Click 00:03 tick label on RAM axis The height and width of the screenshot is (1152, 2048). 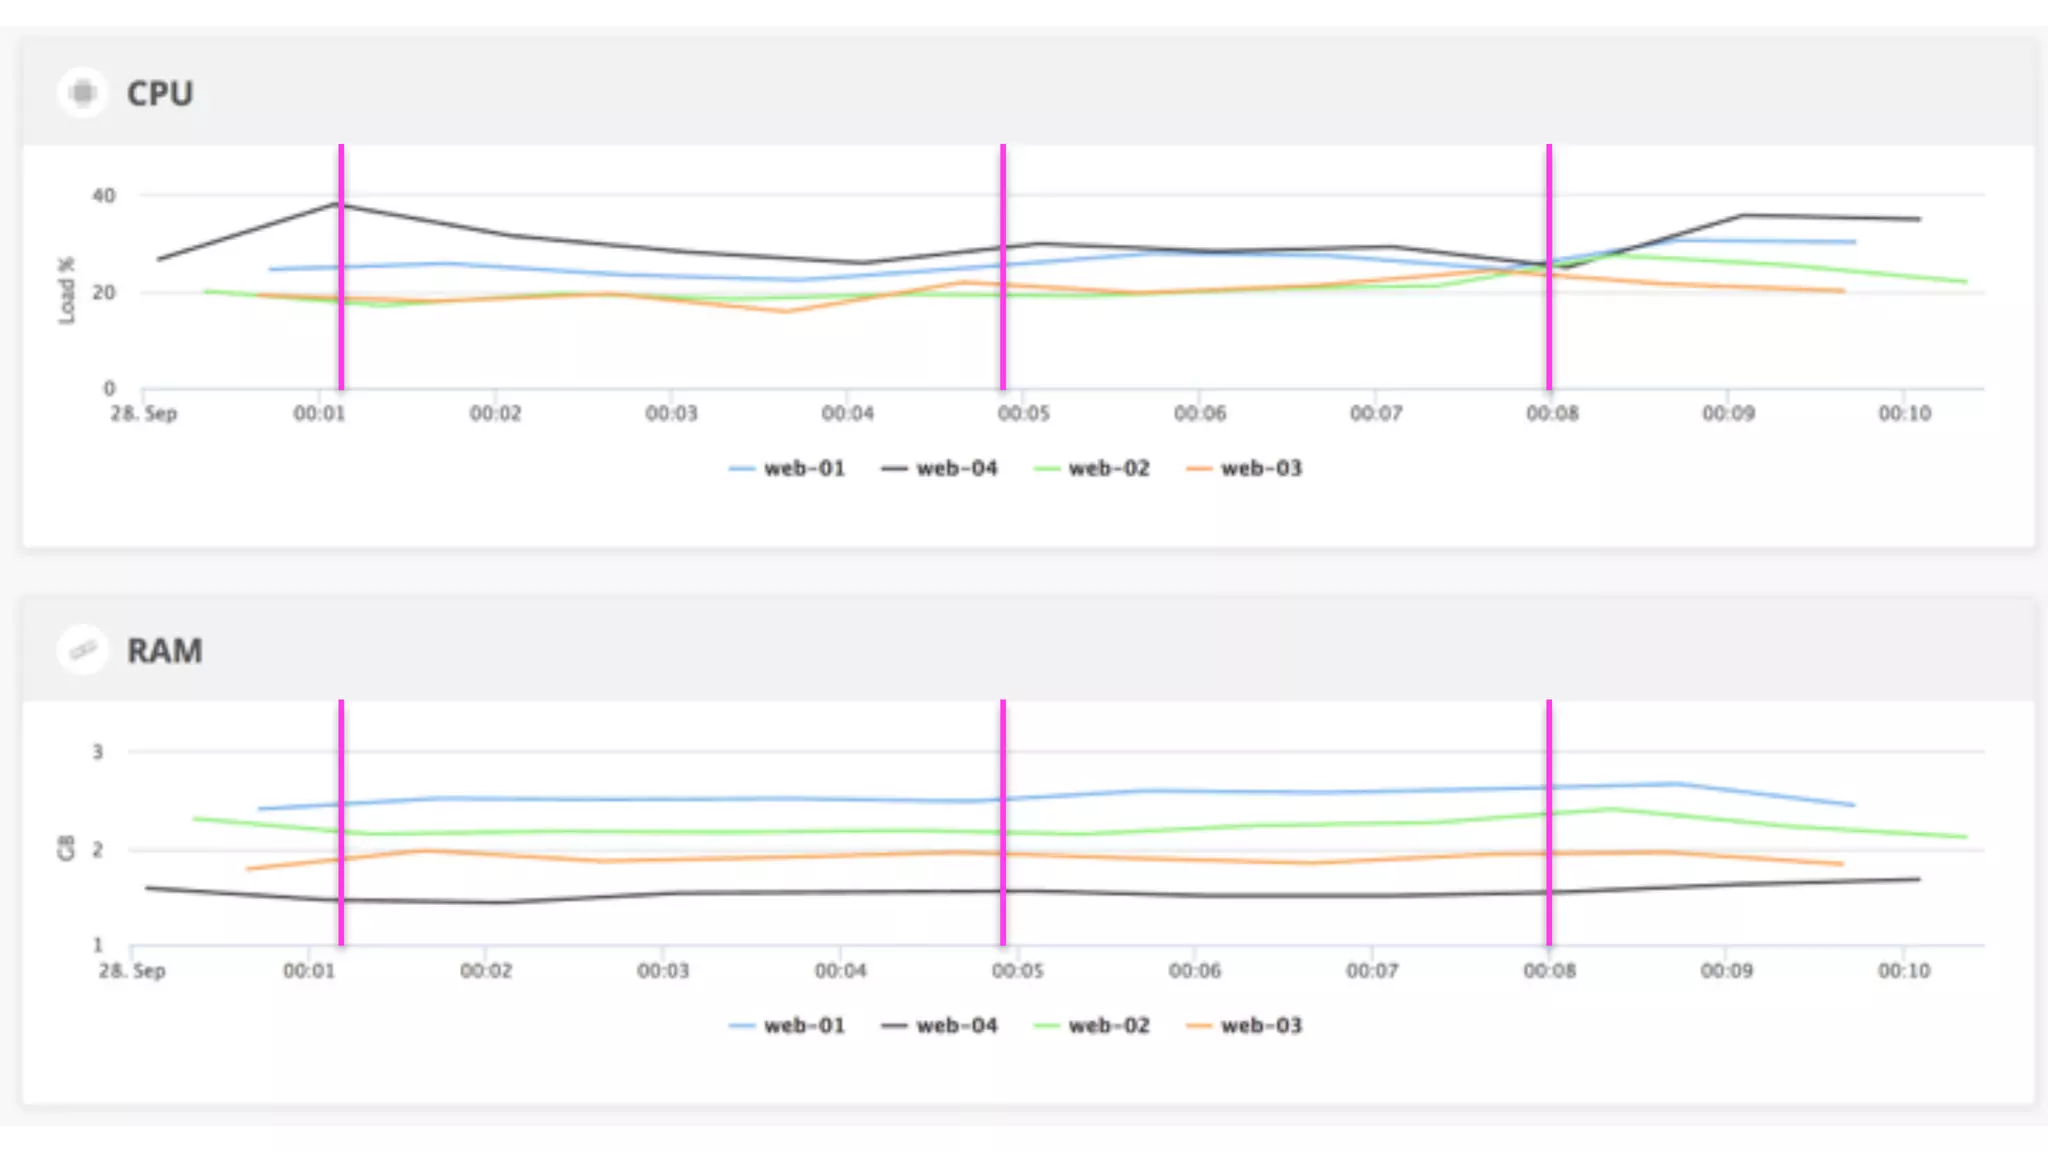tap(663, 970)
